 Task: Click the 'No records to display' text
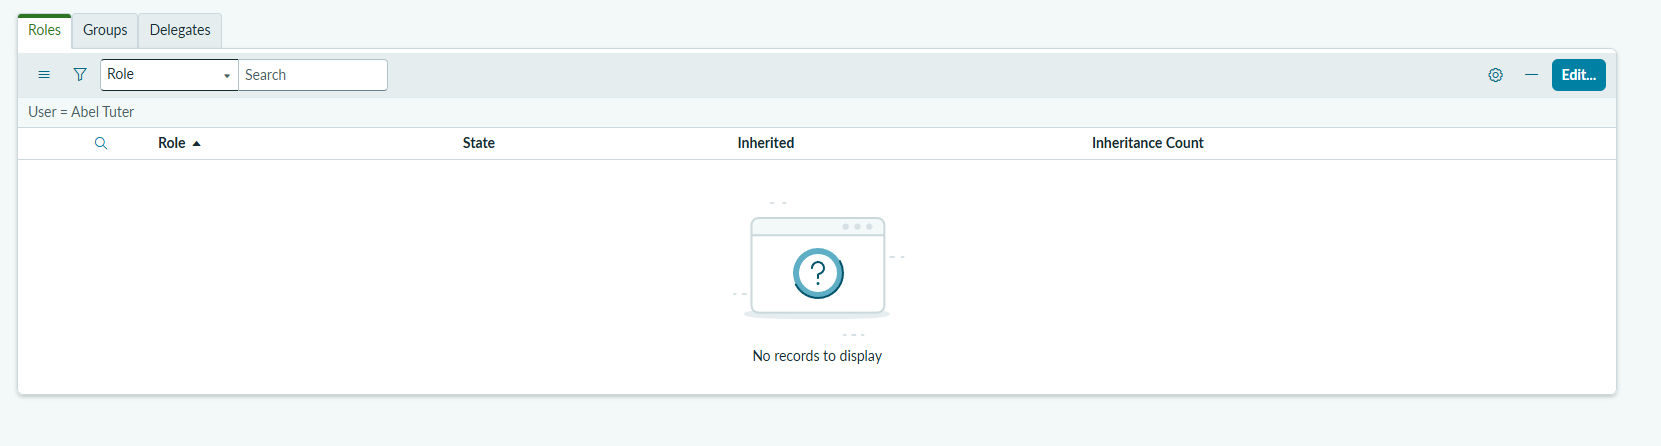tap(817, 356)
